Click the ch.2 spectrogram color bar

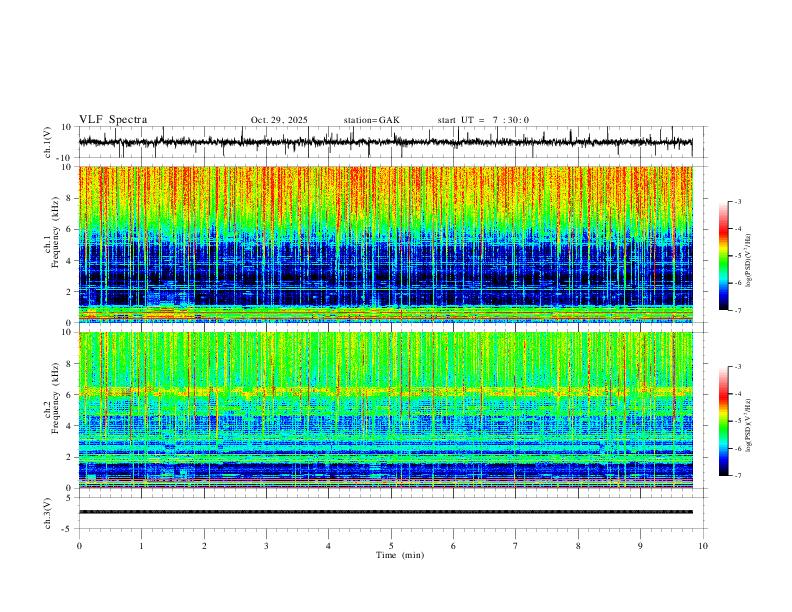coord(723,421)
